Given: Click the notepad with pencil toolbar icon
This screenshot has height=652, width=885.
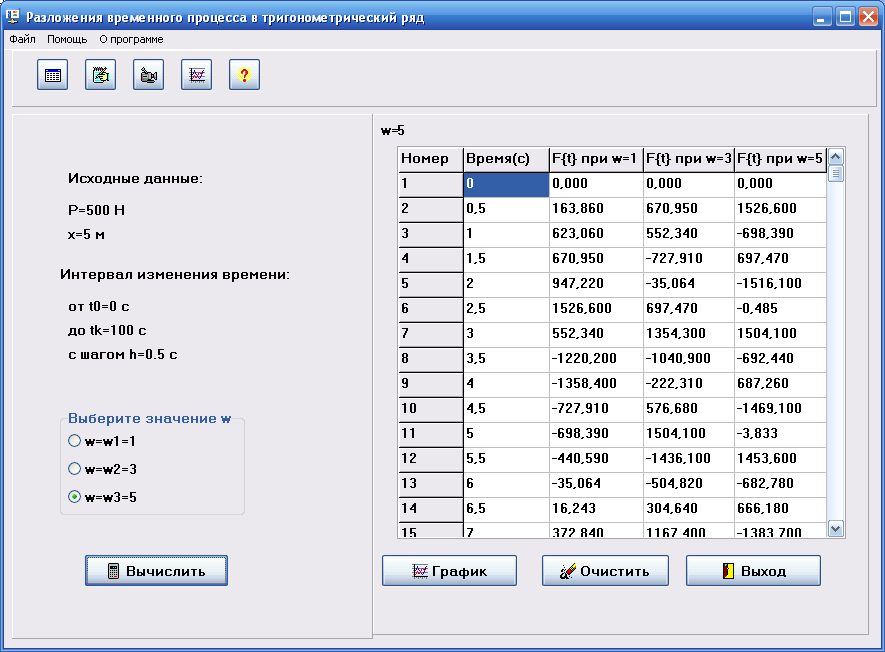Looking at the screenshot, I should click(x=101, y=75).
